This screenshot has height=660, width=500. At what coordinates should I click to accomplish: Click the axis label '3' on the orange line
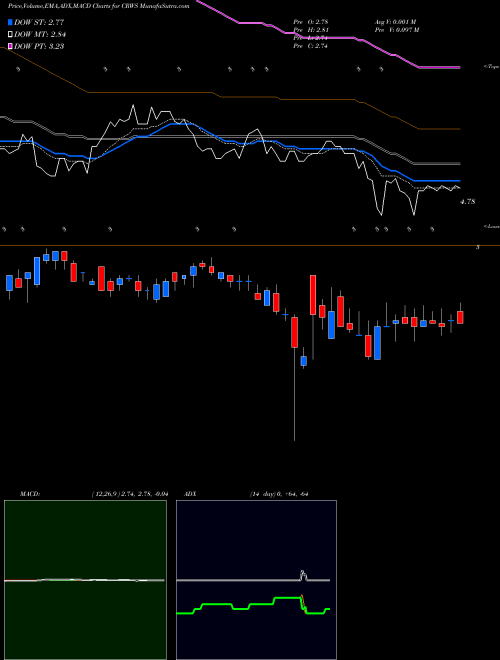[x=477, y=248]
